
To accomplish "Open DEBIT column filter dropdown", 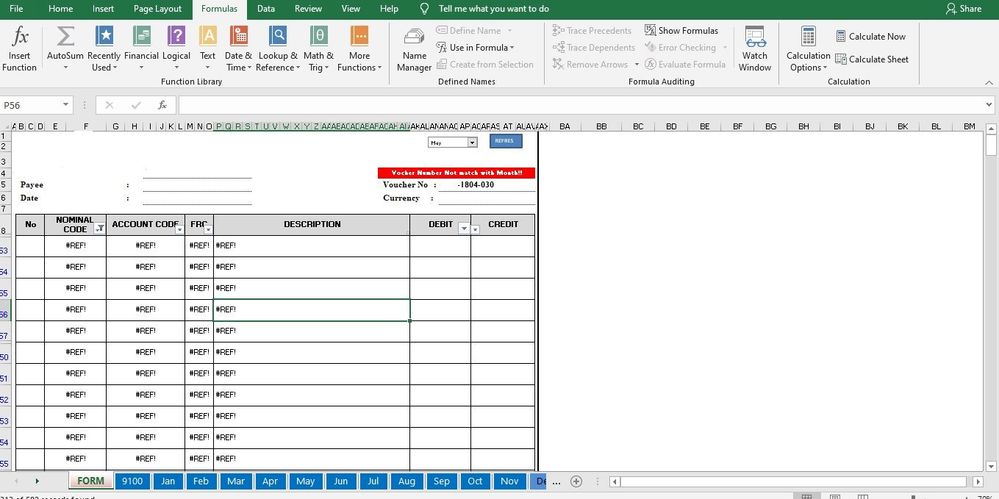I will [464, 229].
